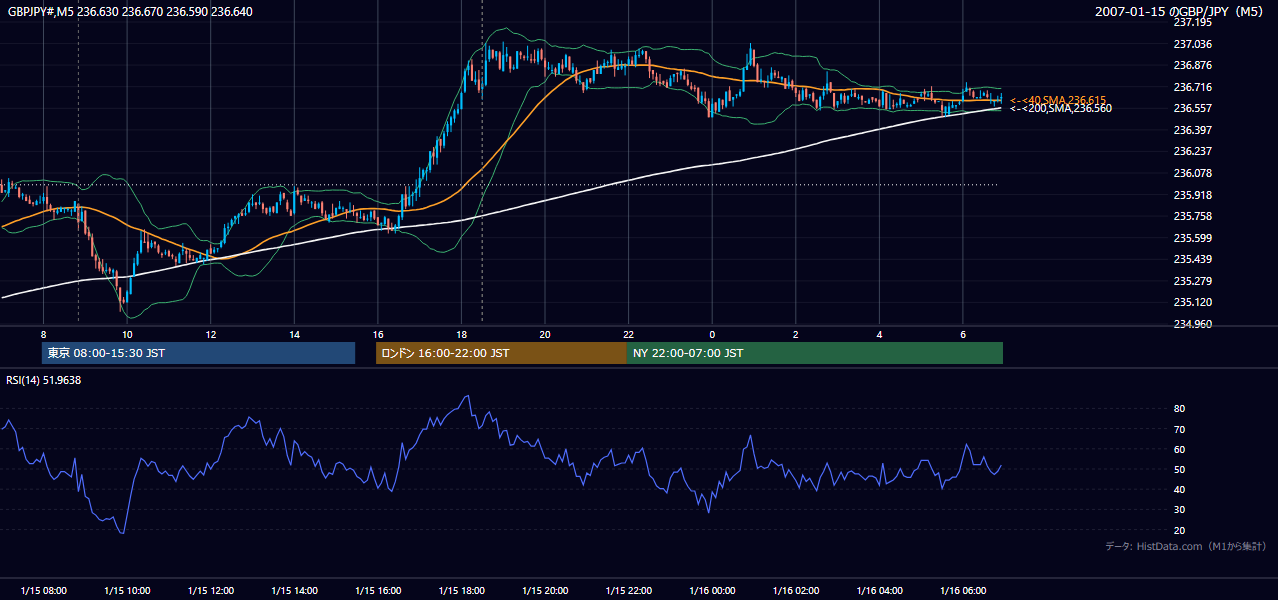Image resolution: width=1278 pixels, height=600 pixels.
Task: Click the 1/16 04:00 date label
Action: coord(878,591)
